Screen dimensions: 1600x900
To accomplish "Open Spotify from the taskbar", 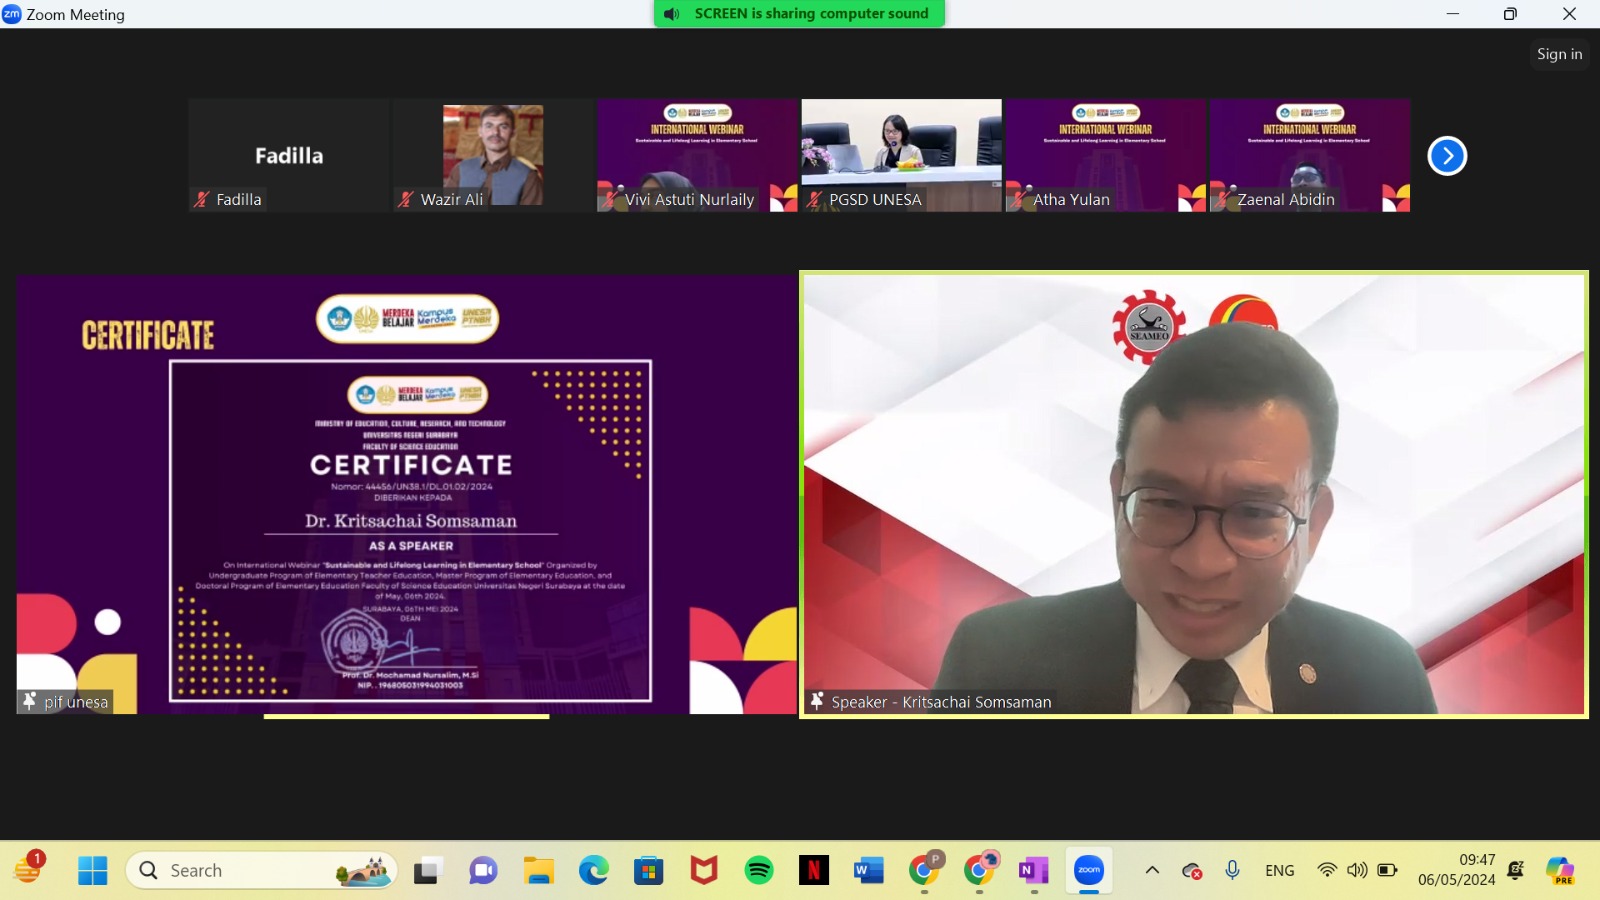I will tap(759, 871).
